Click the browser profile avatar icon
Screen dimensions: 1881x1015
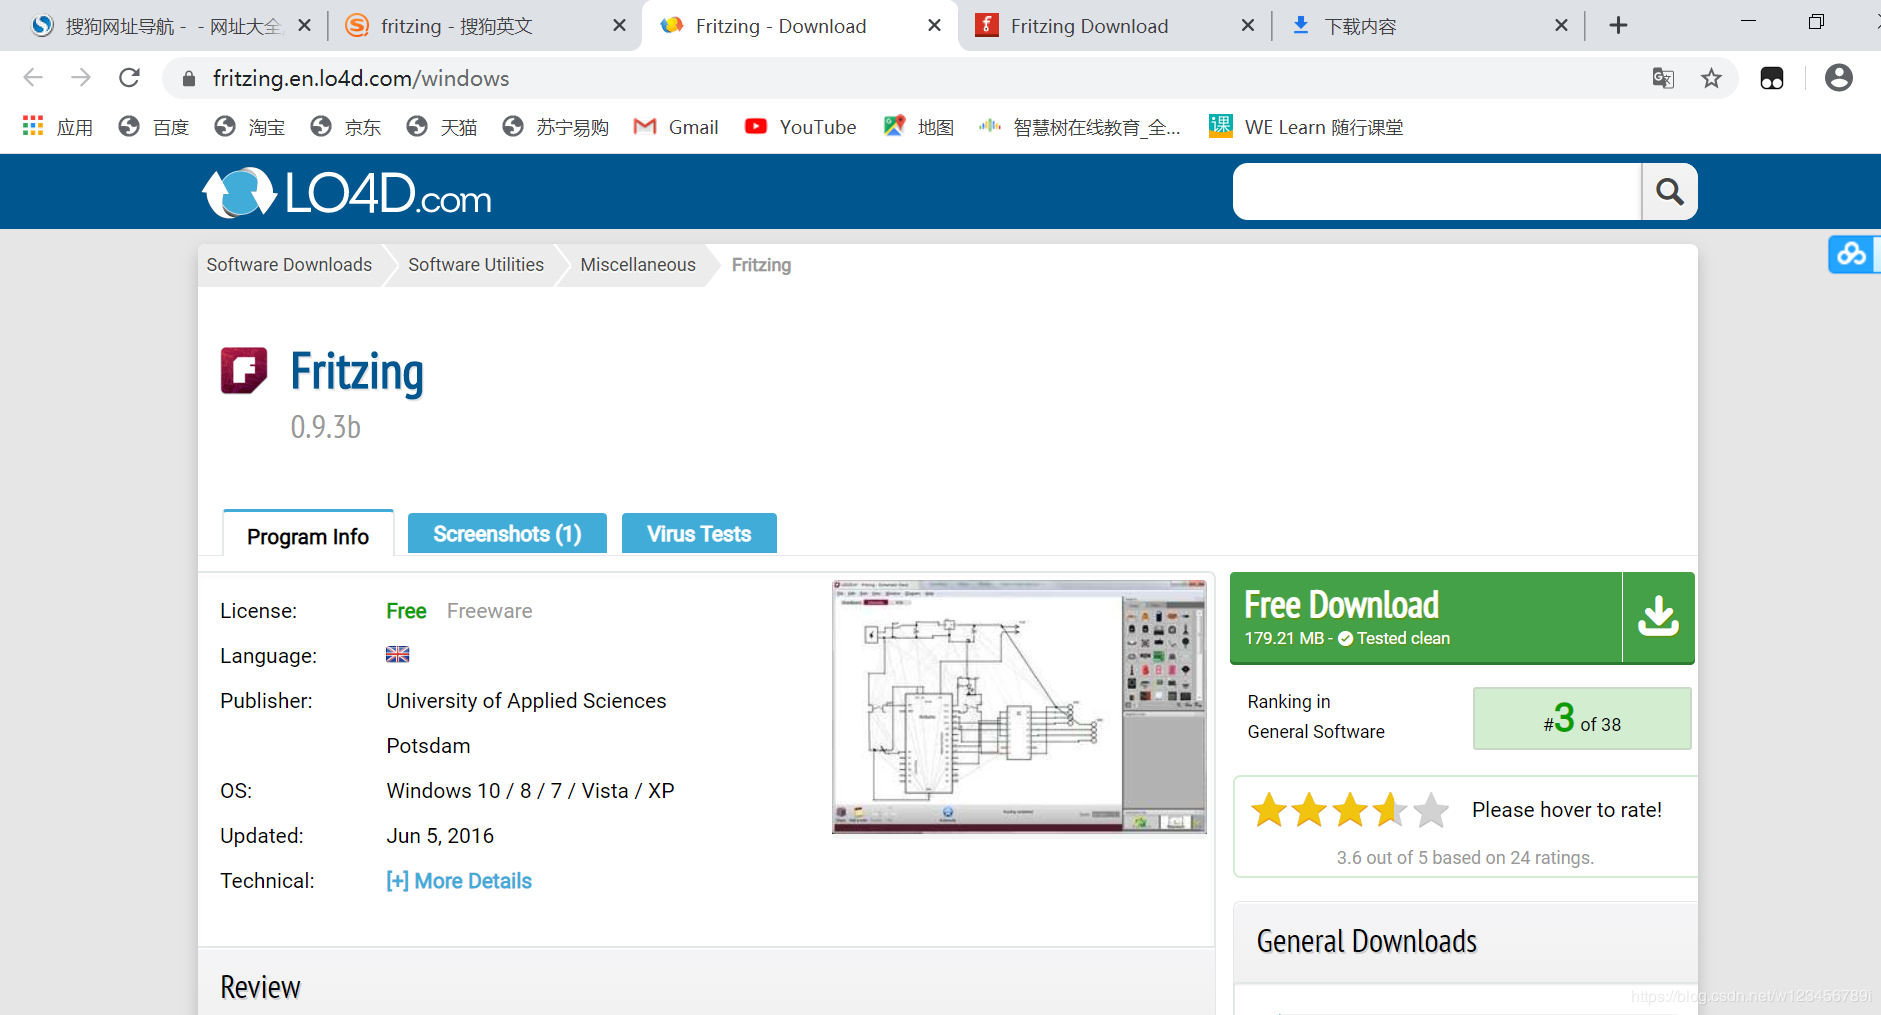(x=1838, y=78)
